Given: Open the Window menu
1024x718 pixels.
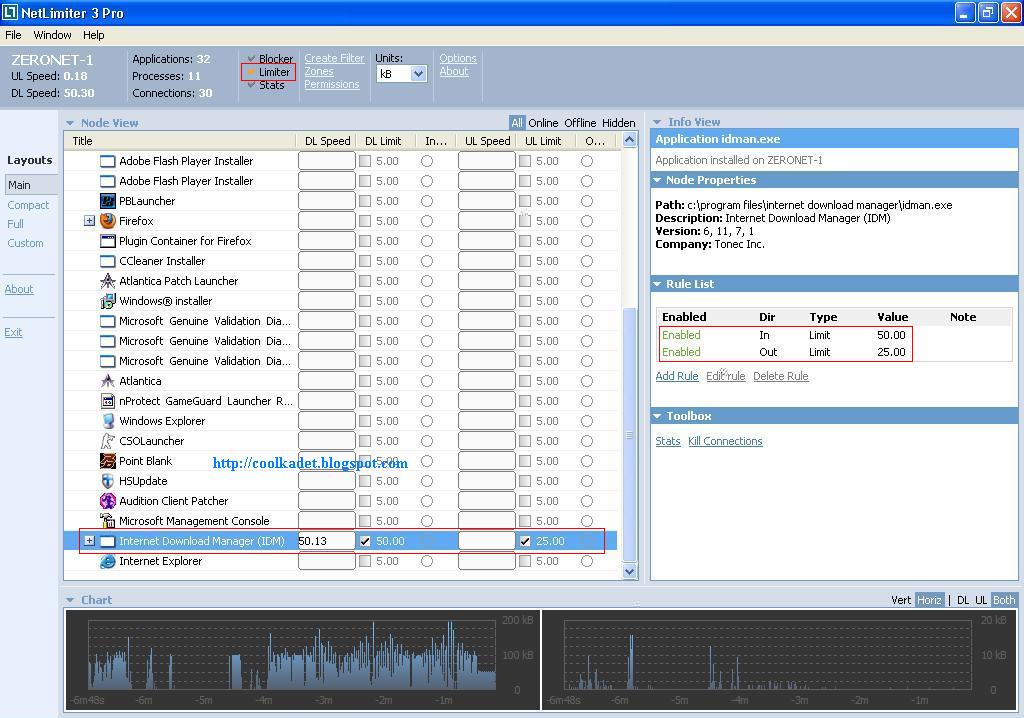Looking at the screenshot, I should click(x=52, y=35).
